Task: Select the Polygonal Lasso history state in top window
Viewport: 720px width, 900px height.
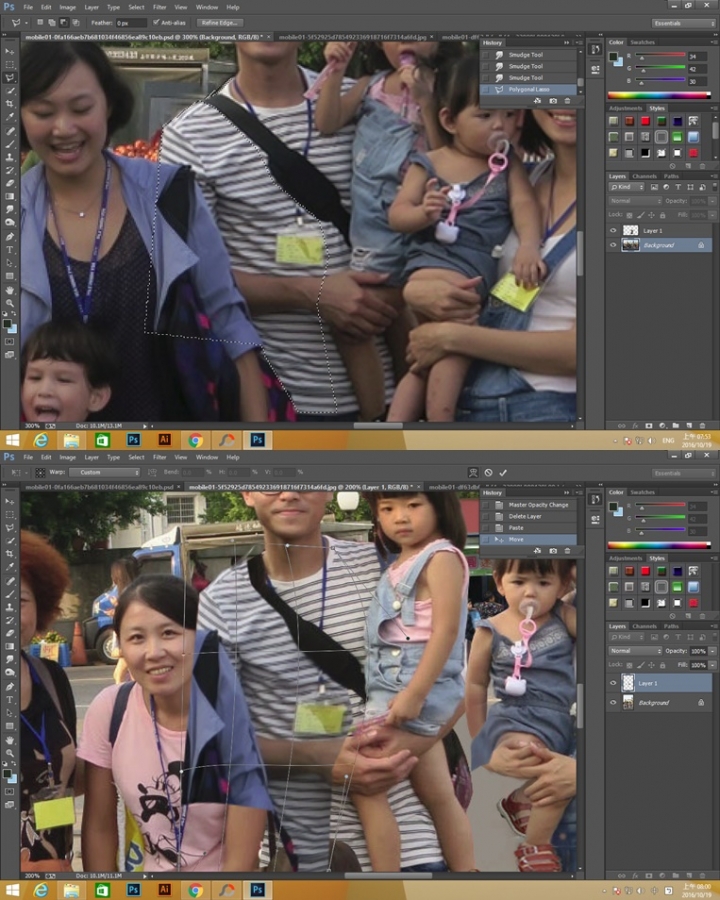Action: point(528,90)
